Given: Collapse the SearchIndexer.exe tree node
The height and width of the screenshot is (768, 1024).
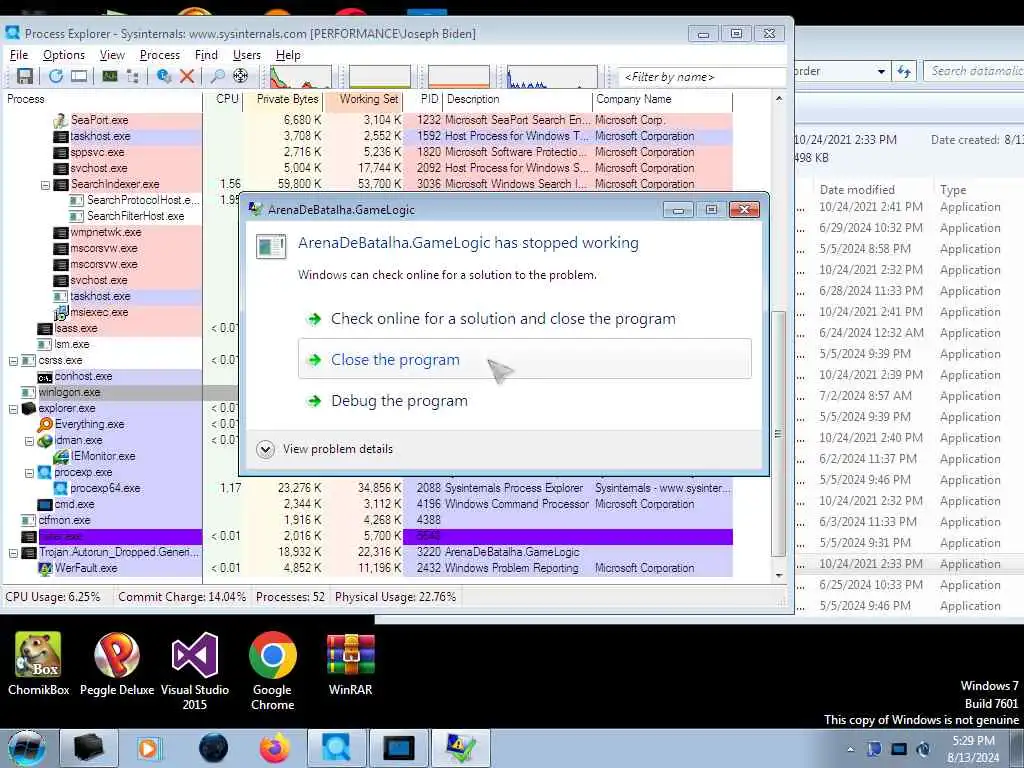Looking at the screenshot, I should click(45, 185).
